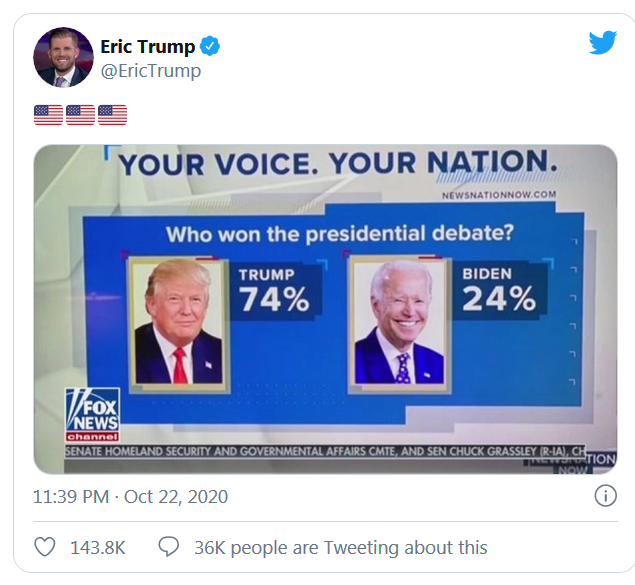Click the 143.8K likes count
The height and width of the screenshot is (585, 635).
97,547
